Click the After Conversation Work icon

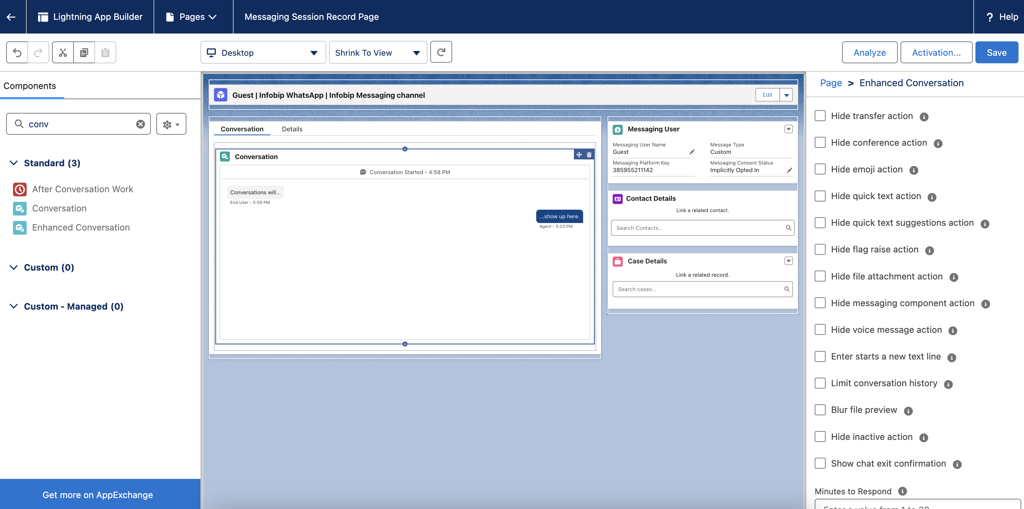(x=20, y=189)
